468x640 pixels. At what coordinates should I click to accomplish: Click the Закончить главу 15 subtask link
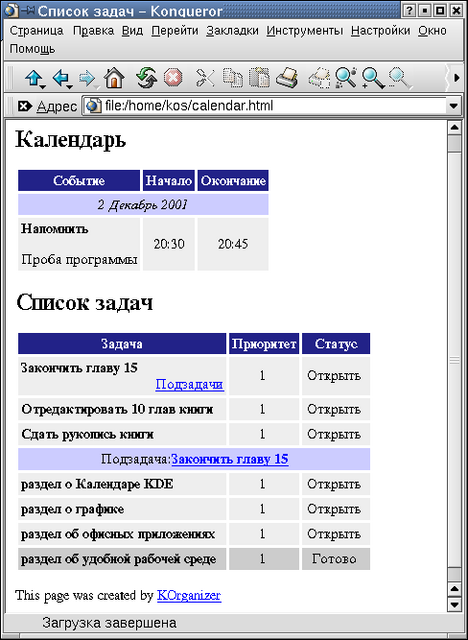click(230, 459)
